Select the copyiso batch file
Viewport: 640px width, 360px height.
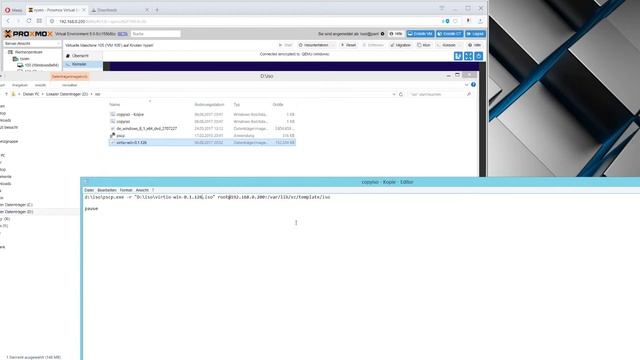click(x=202, y=122)
